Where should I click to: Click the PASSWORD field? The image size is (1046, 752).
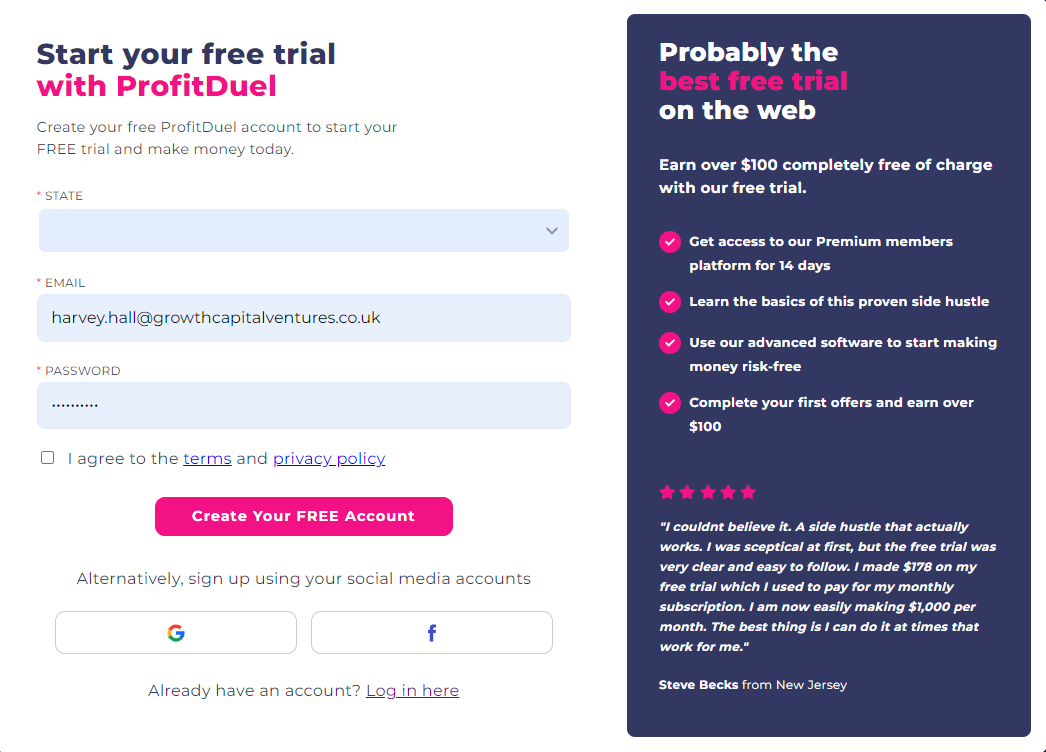304,405
